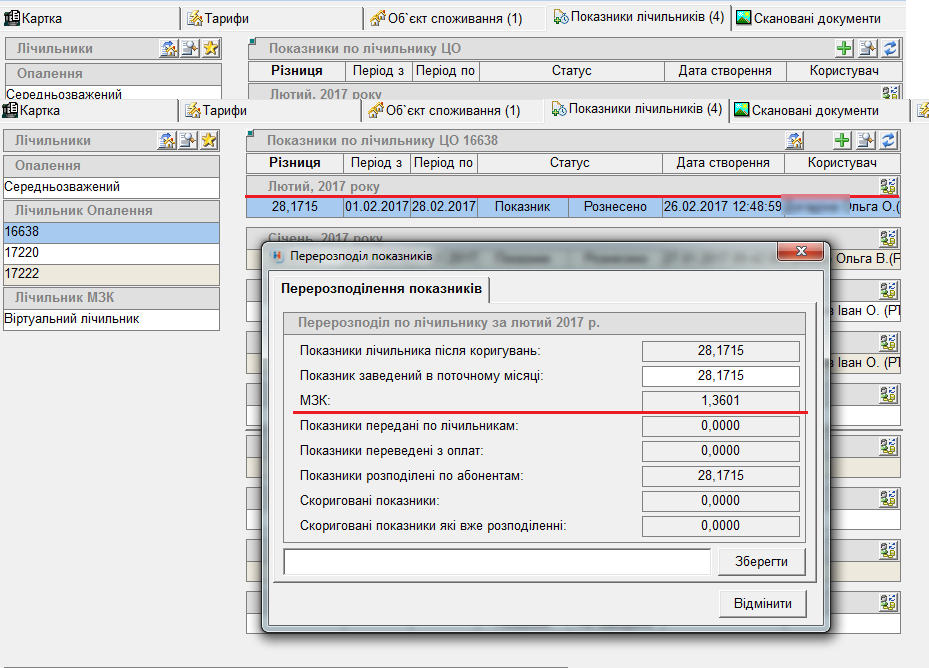Cancel with the Відмінити button
The height and width of the screenshot is (668, 929).
[x=762, y=604]
